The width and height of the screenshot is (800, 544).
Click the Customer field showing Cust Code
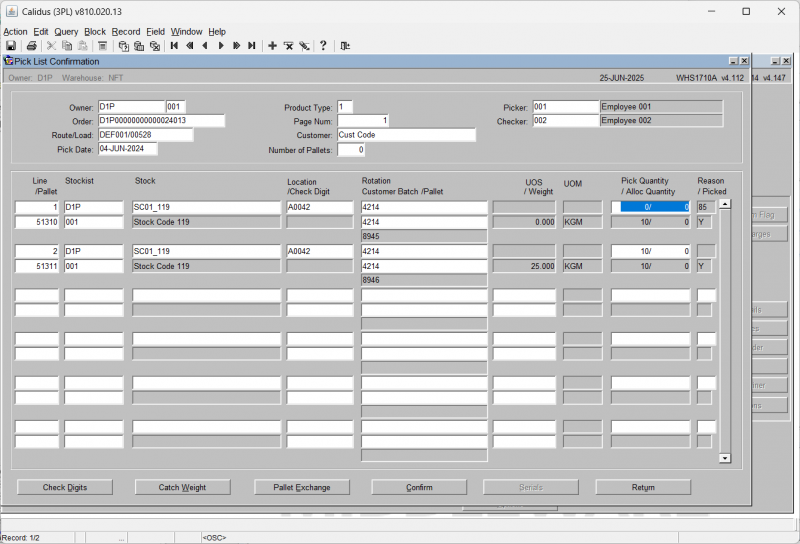tap(406, 135)
